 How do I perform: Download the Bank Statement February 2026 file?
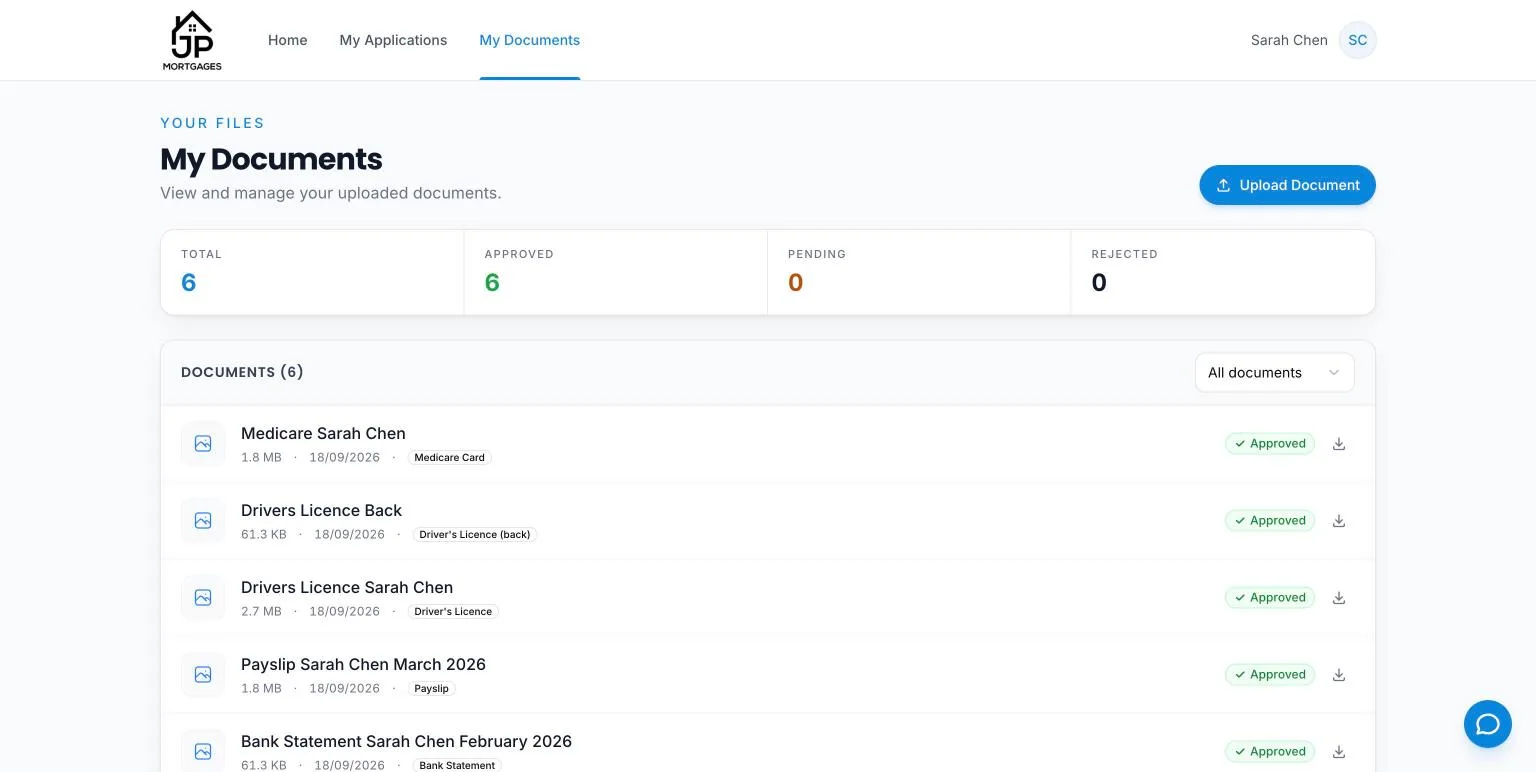[1339, 752]
